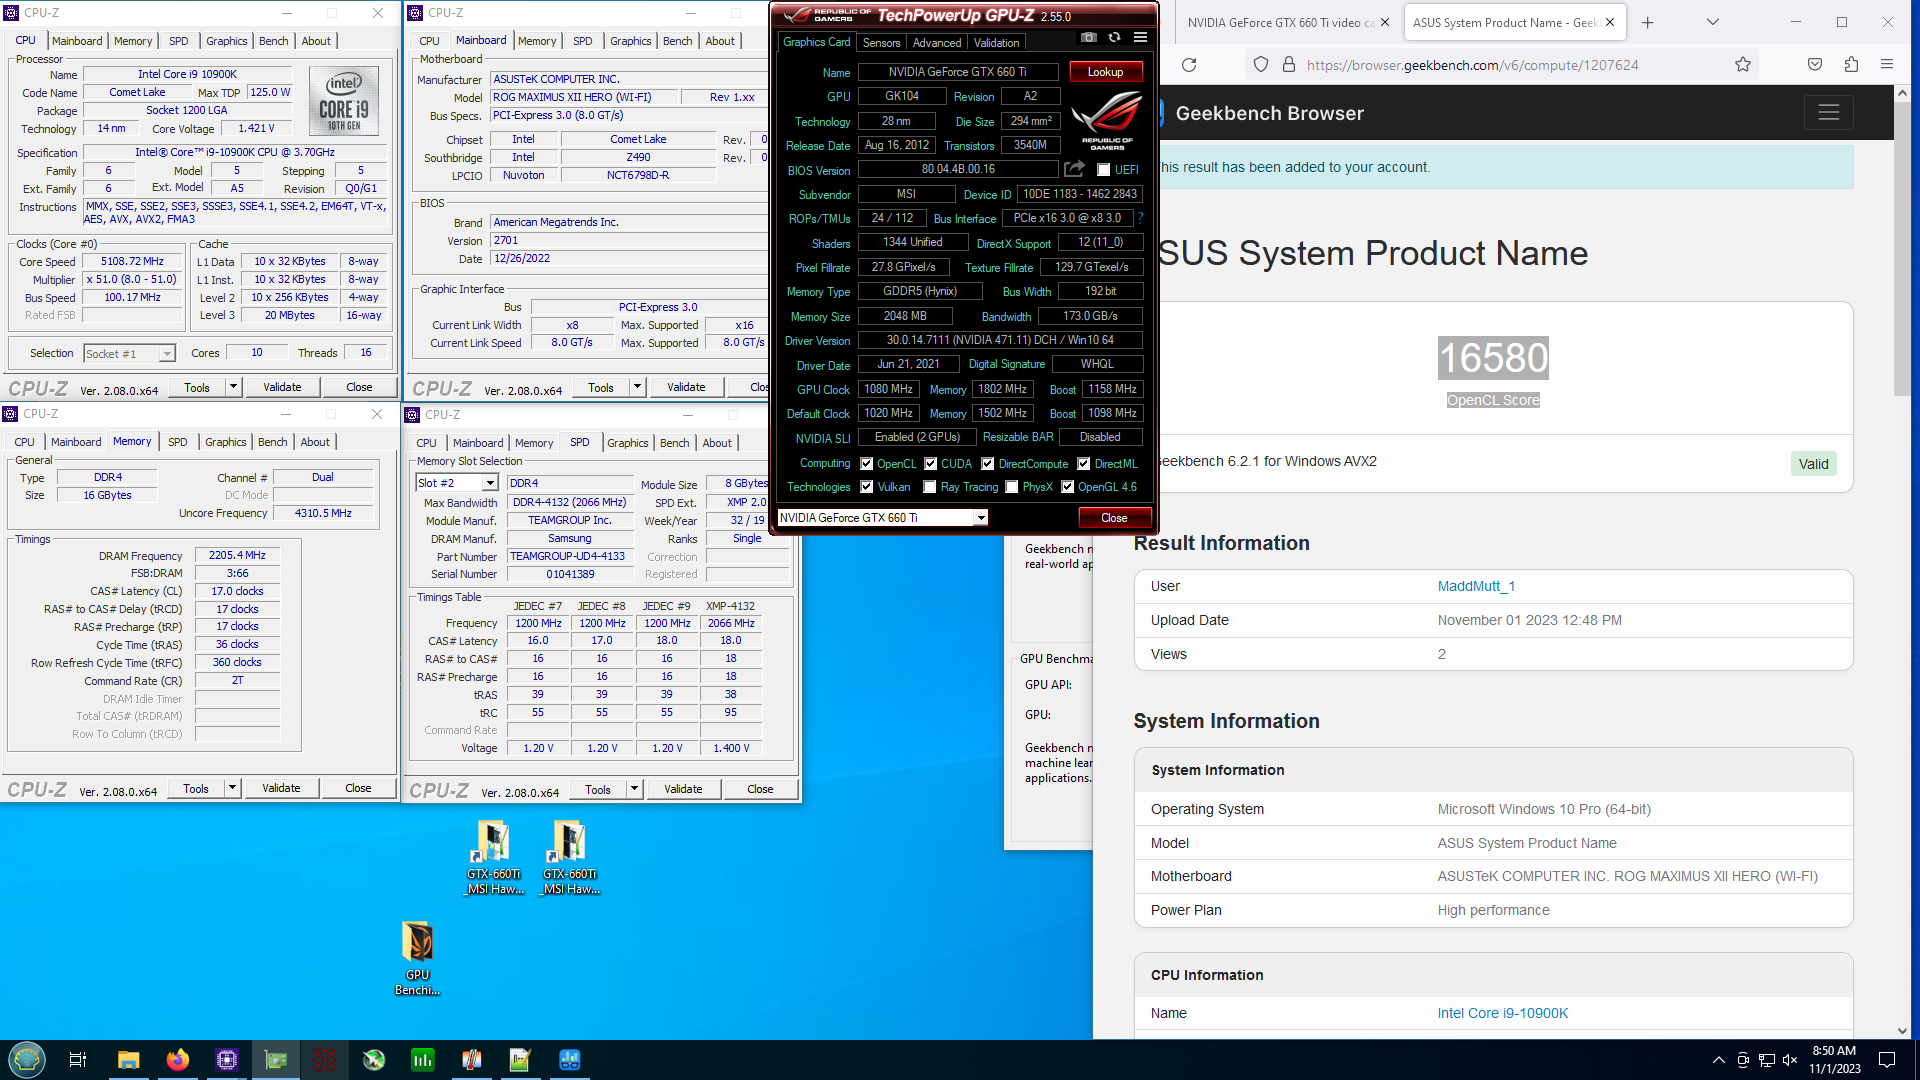This screenshot has height=1080, width=1920.
Task: Open the MaddMutt_1 user link
Action: tap(1476, 586)
